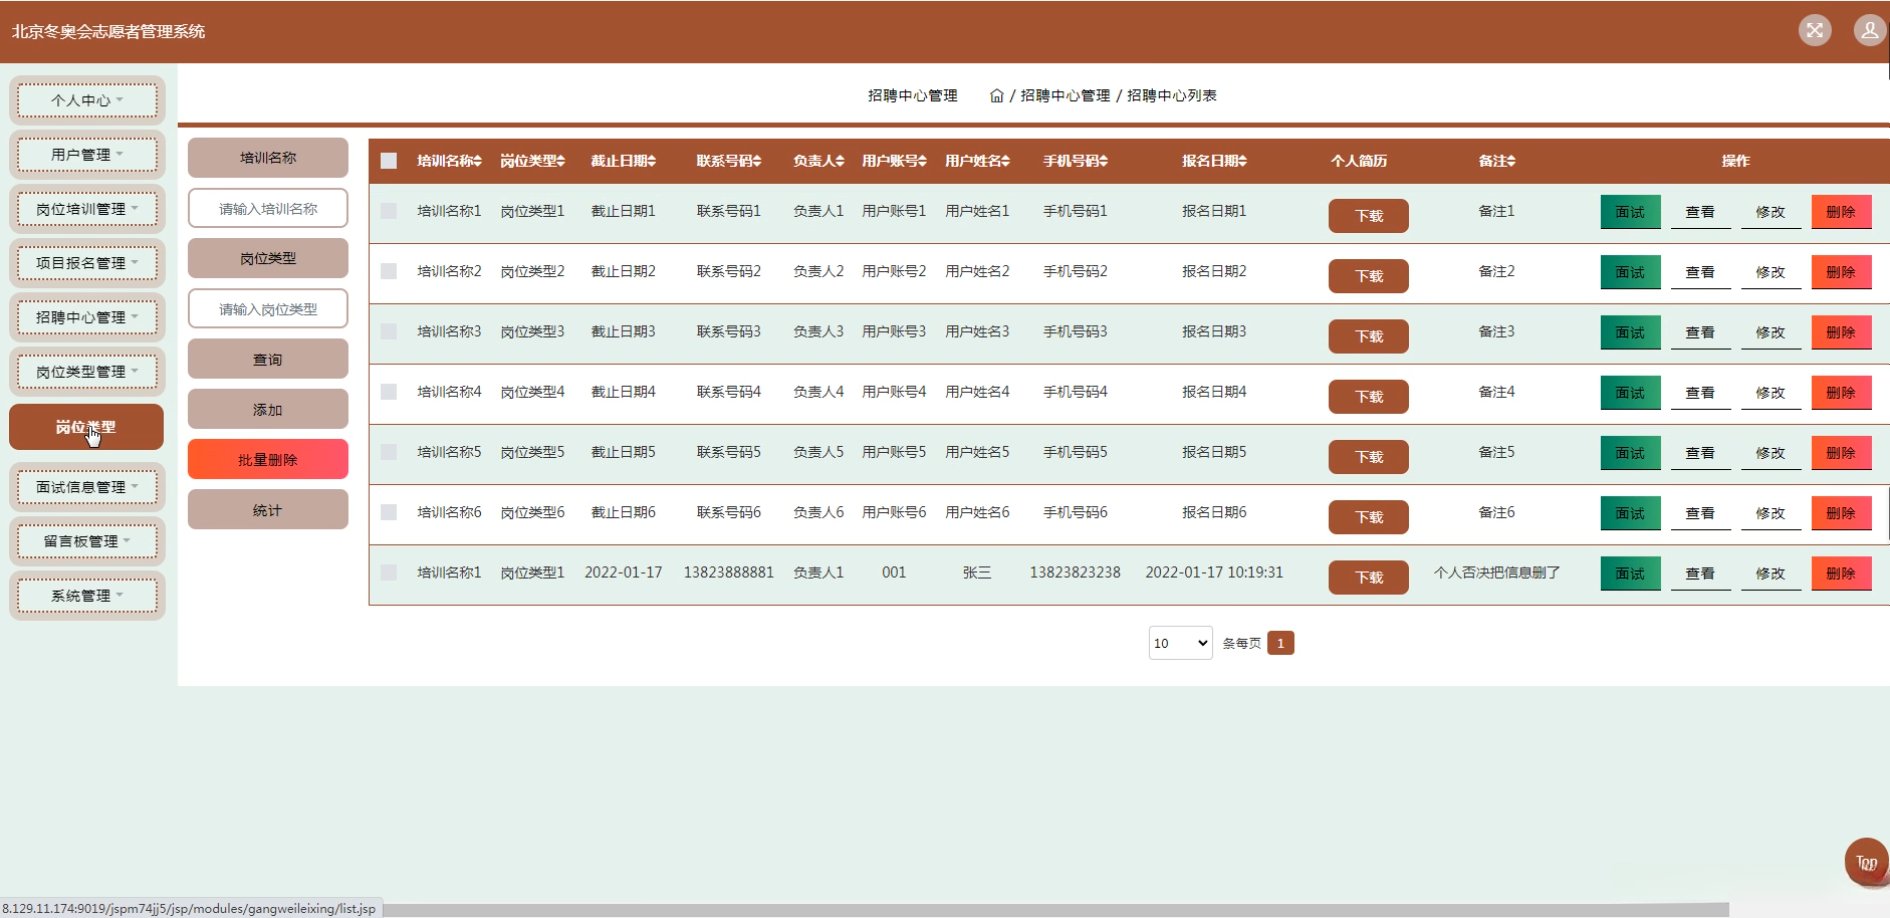Focus the 请输入培训名称 input field
The height and width of the screenshot is (918, 1890).
[268, 208]
